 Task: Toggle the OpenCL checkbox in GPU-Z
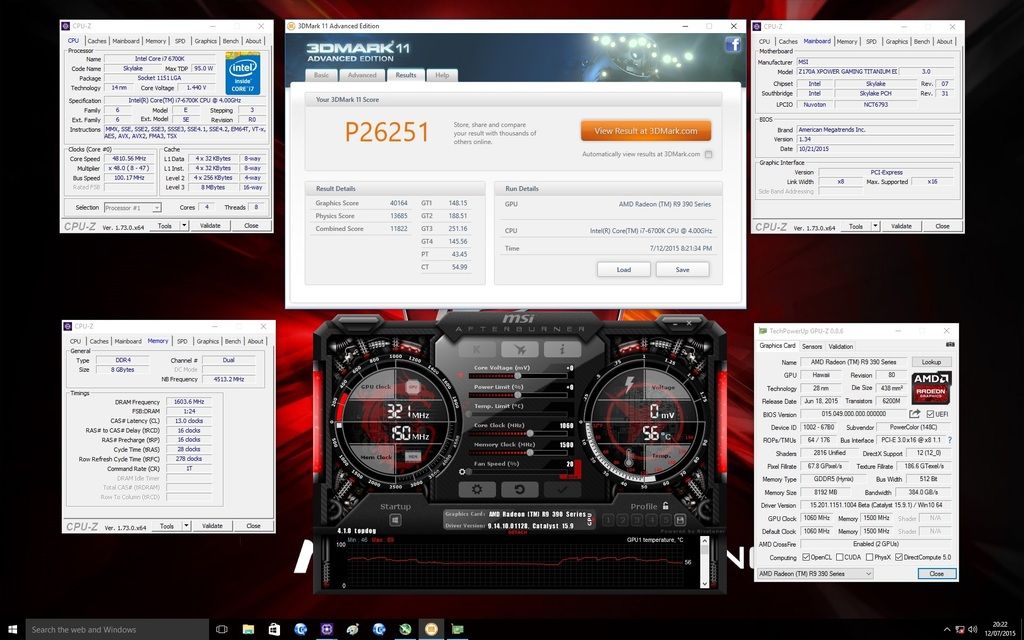tap(805, 557)
